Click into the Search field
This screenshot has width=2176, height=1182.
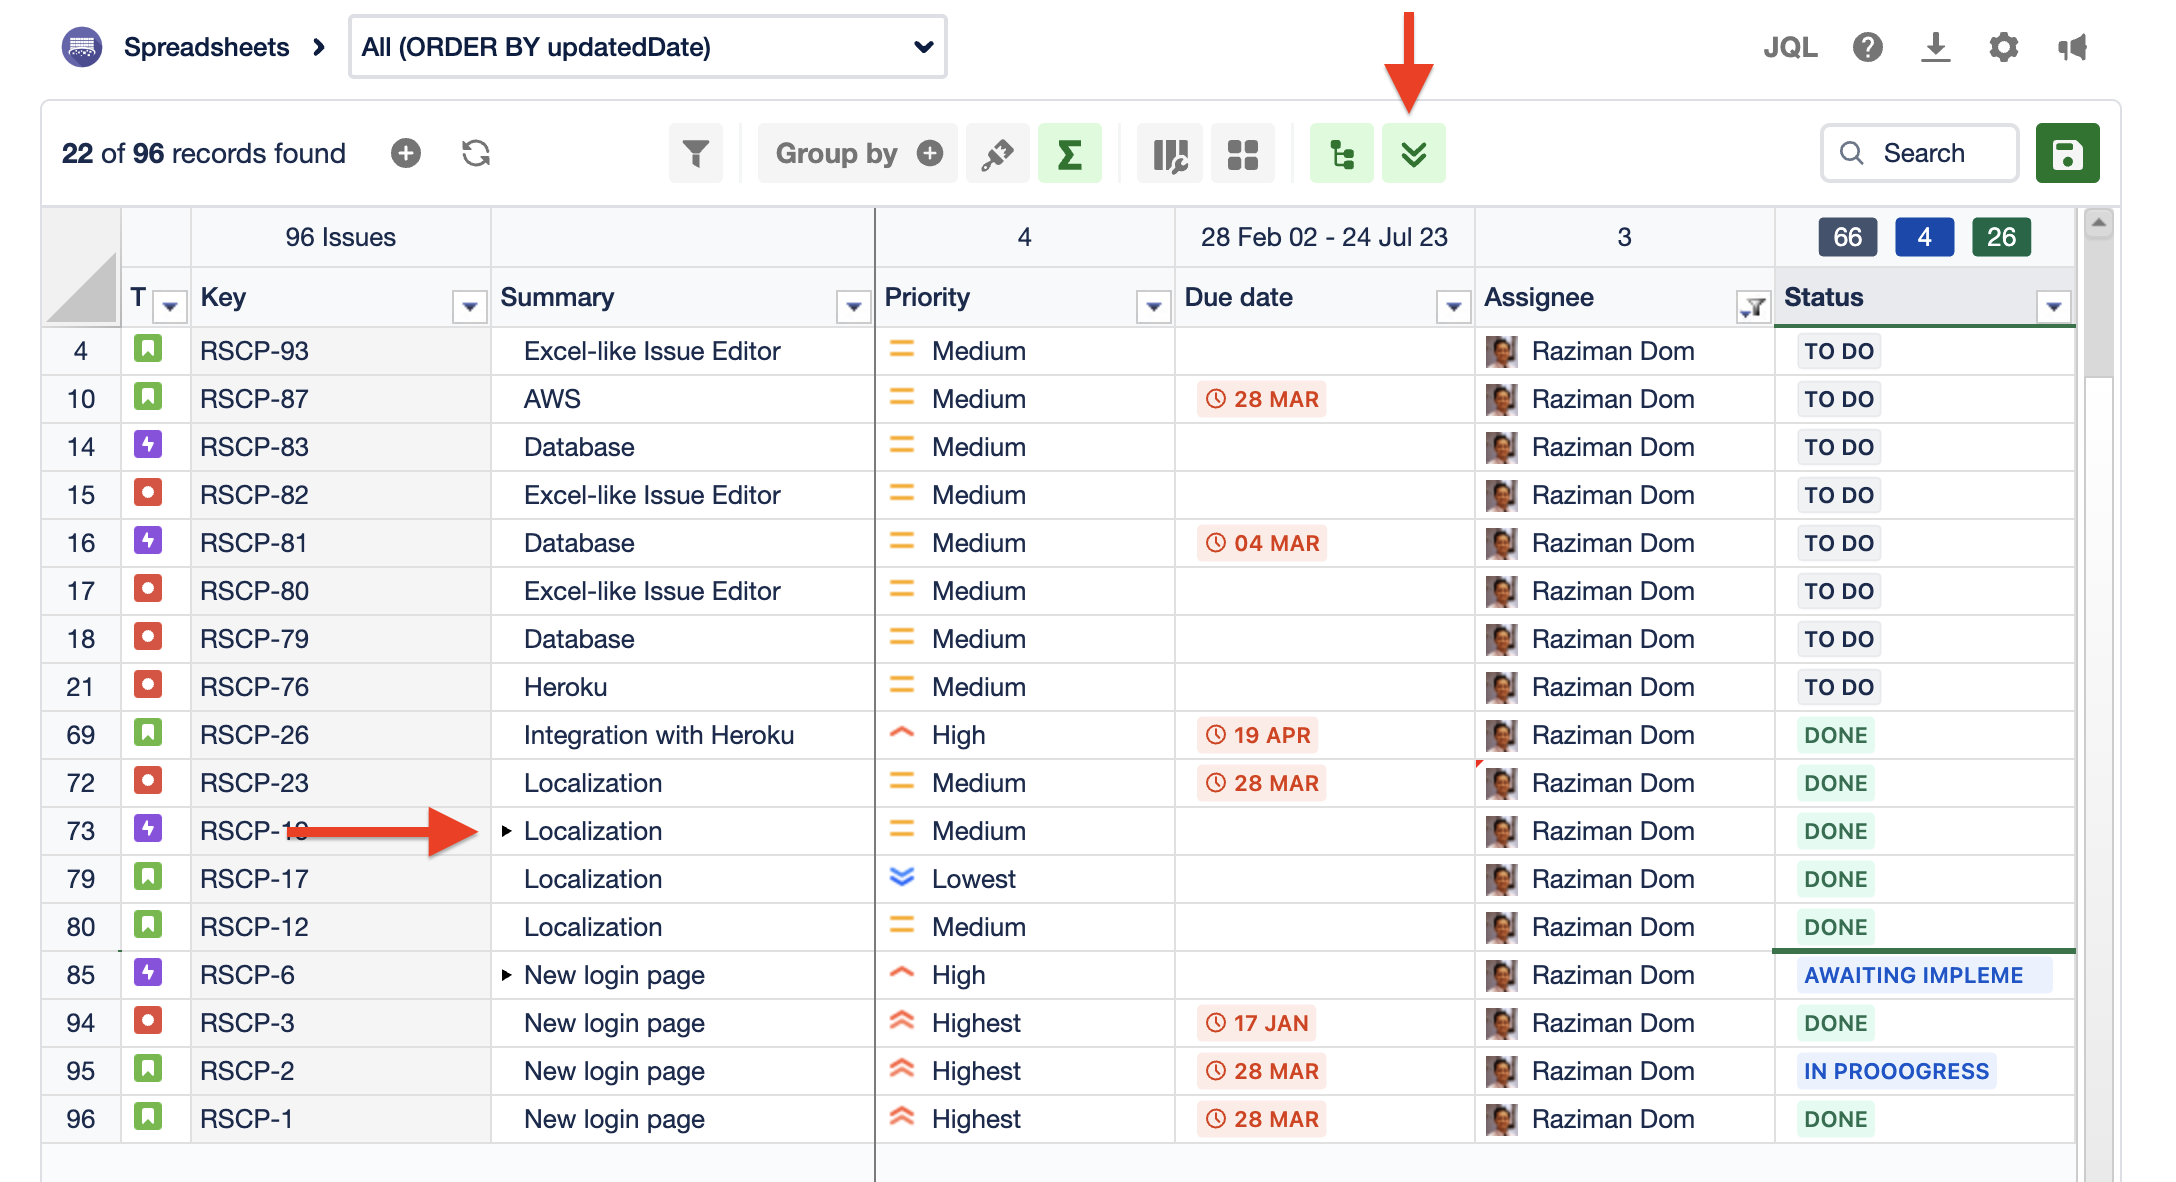pyautogui.click(x=1922, y=154)
